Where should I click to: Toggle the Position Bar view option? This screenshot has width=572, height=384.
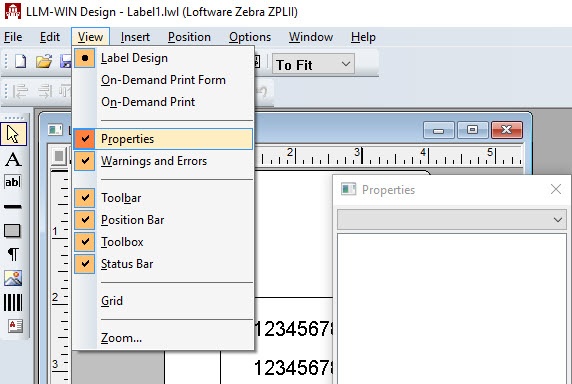tap(163, 220)
